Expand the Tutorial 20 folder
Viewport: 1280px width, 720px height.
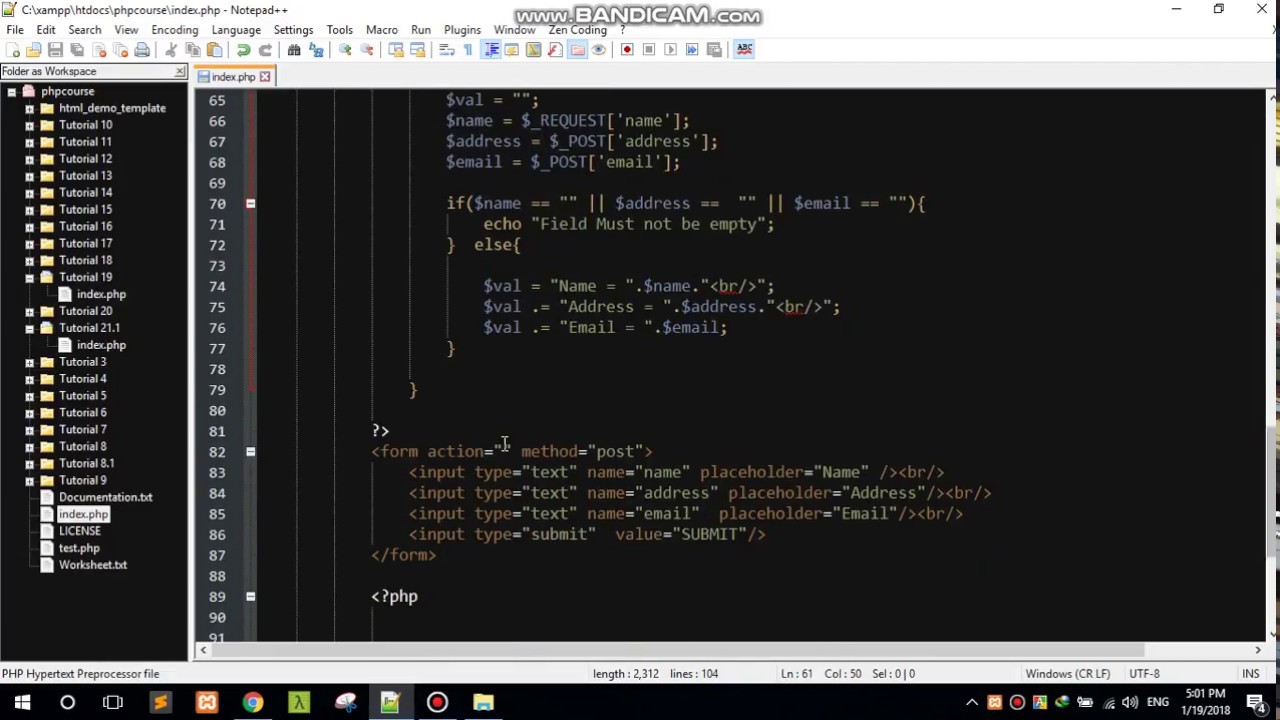[29, 311]
